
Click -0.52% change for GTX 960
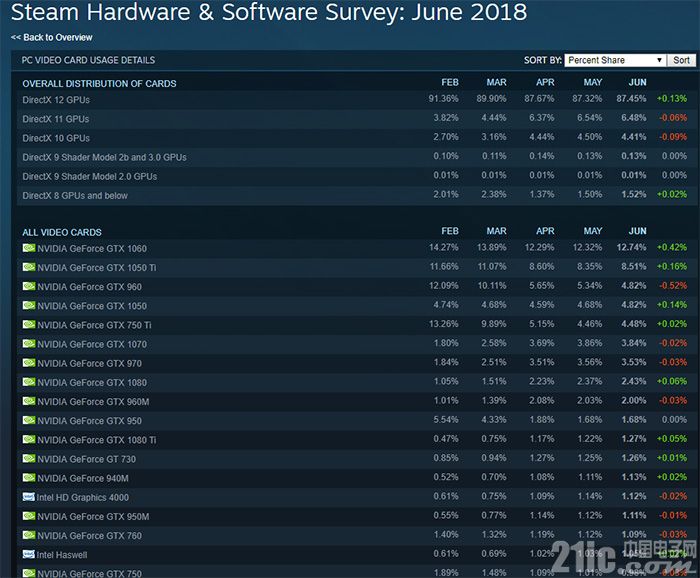pyautogui.click(x=673, y=286)
